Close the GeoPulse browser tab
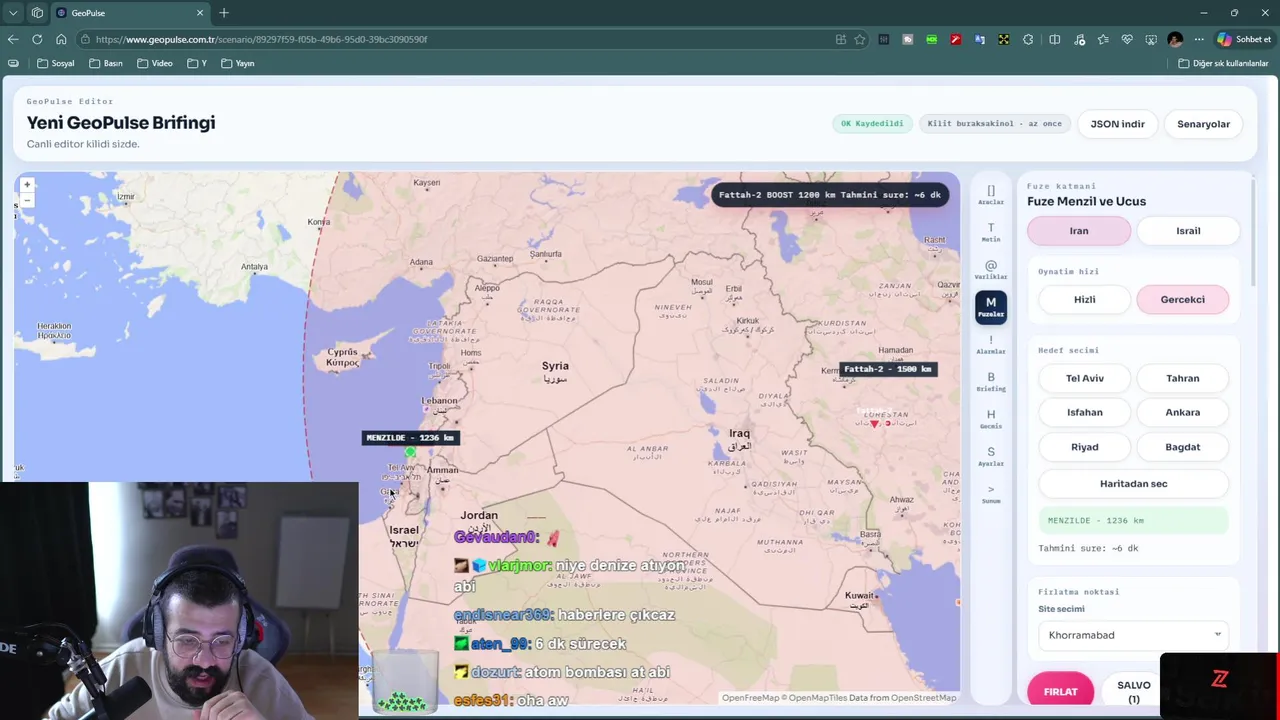This screenshot has width=1280, height=720. click(x=200, y=13)
